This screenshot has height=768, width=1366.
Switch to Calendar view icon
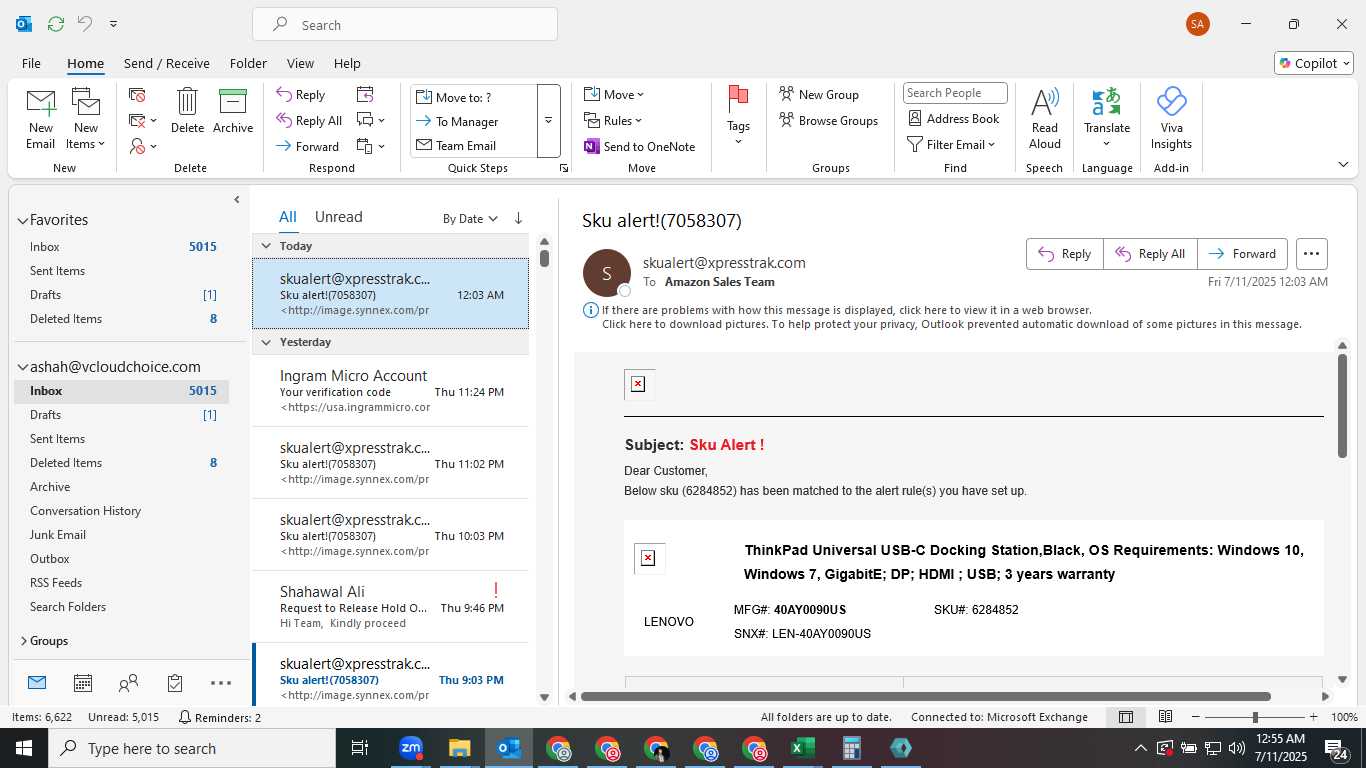coord(83,683)
